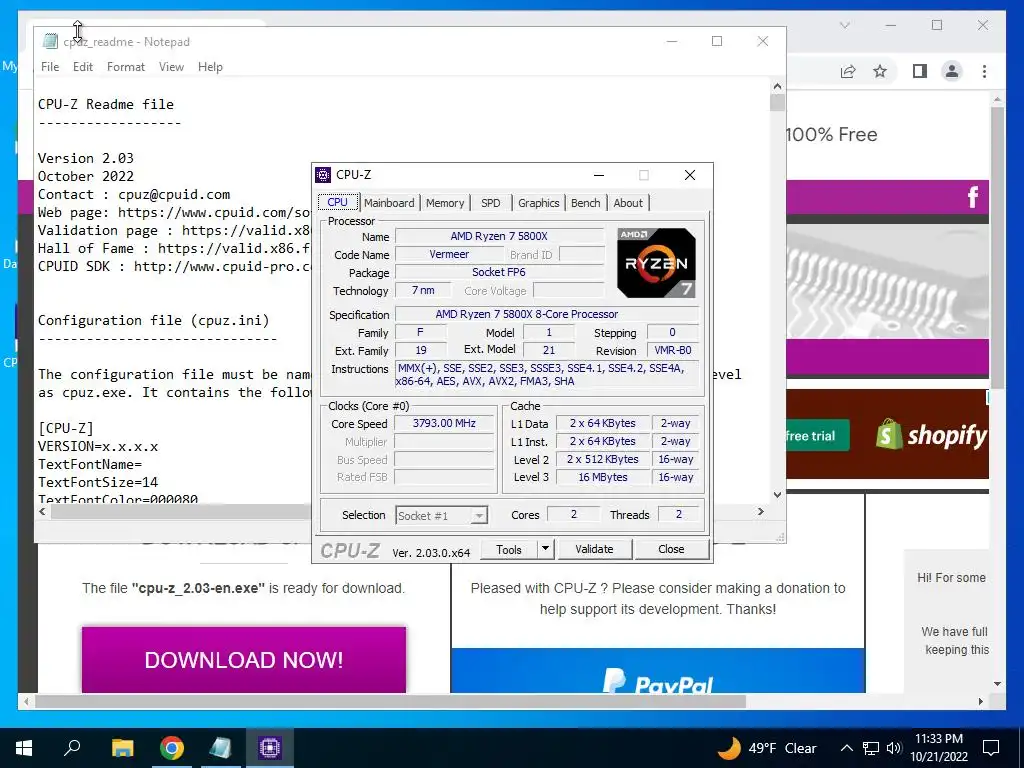Open the About tab in CPU-Z
This screenshot has height=768, width=1024.
[628, 202]
